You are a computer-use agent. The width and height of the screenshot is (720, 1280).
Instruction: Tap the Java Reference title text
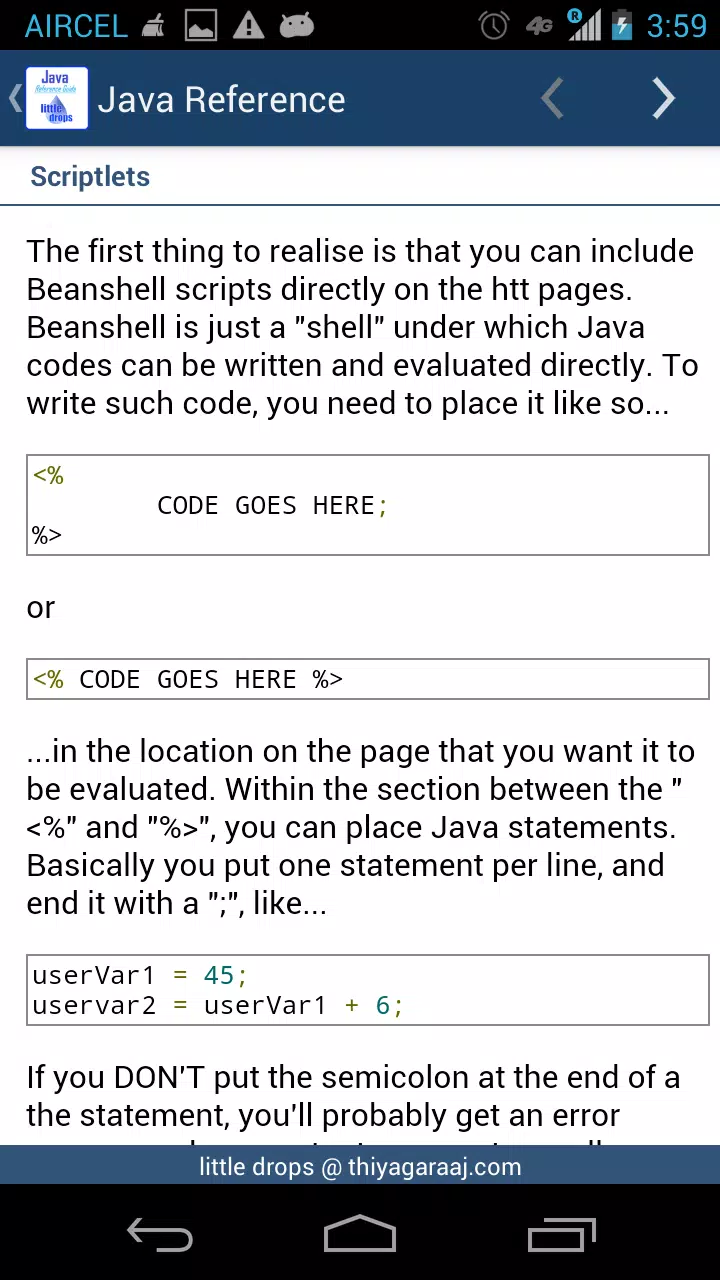pyautogui.click(x=221, y=99)
